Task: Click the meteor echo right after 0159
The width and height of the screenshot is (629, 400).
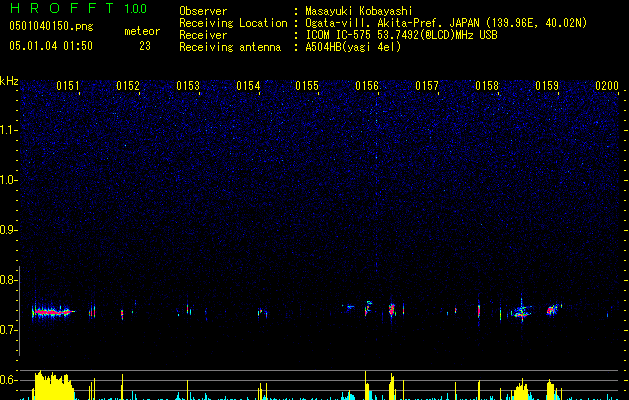Action: click(x=553, y=310)
